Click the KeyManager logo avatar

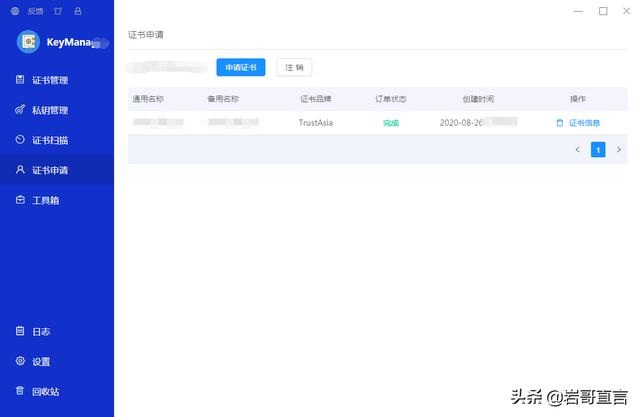(28, 42)
